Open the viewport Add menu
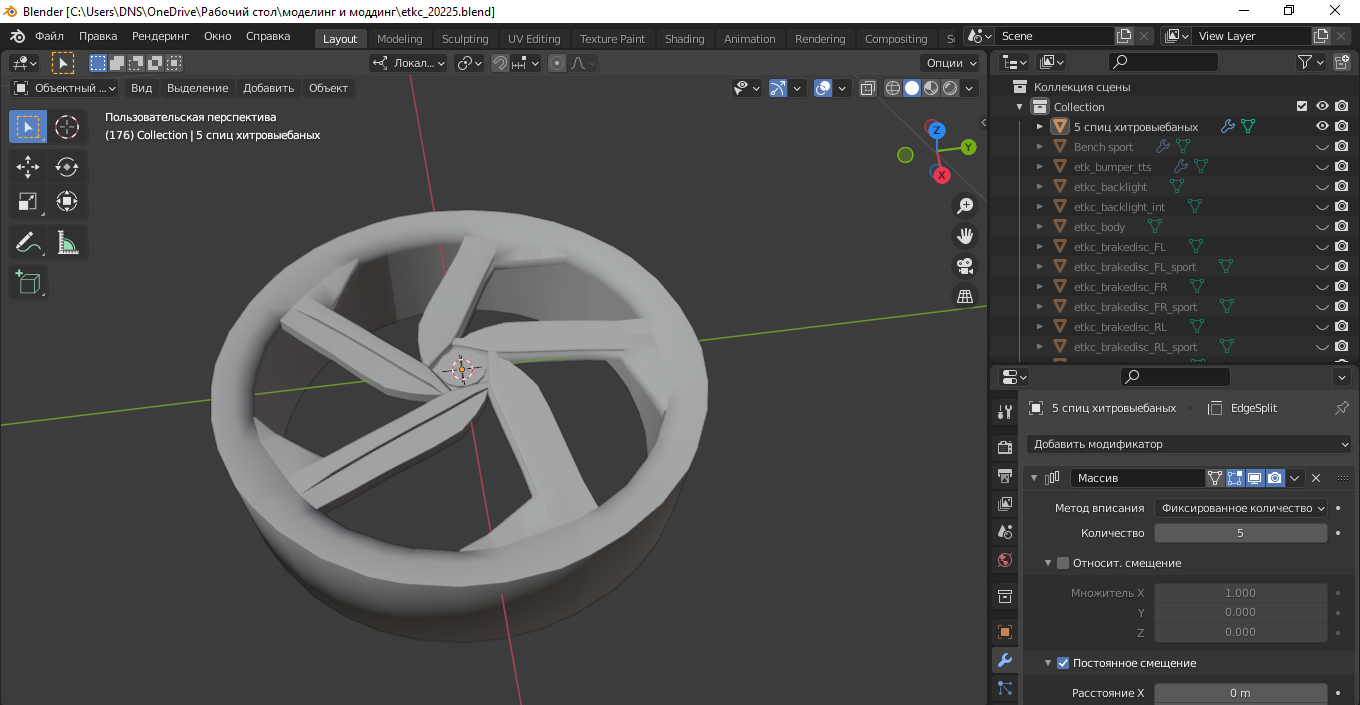This screenshot has width=1360, height=705. [x=268, y=88]
